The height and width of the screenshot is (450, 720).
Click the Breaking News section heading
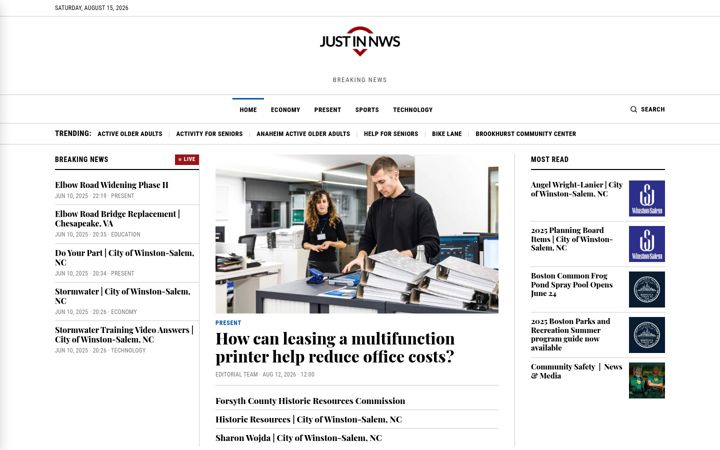tap(81, 159)
